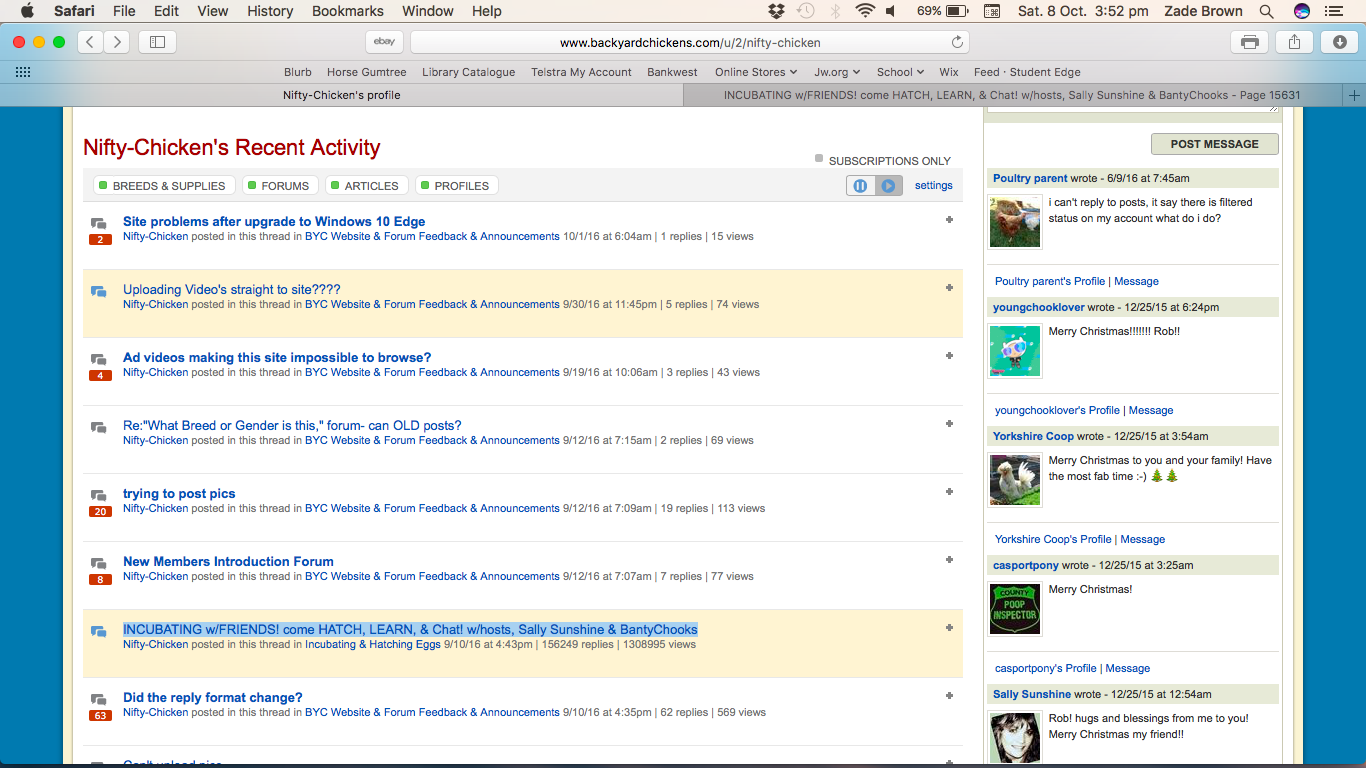The height and width of the screenshot is (768, 1366).
Task: Click the Post Message button
Action: point(1214,144)
